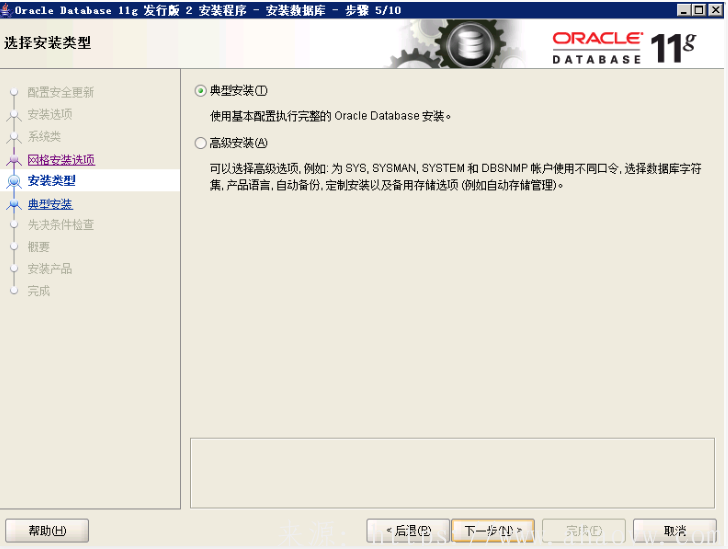Click the 配置安全更新 step in sidebar
The height and width of the screenshot is (549, 728).
coord(60,92)
